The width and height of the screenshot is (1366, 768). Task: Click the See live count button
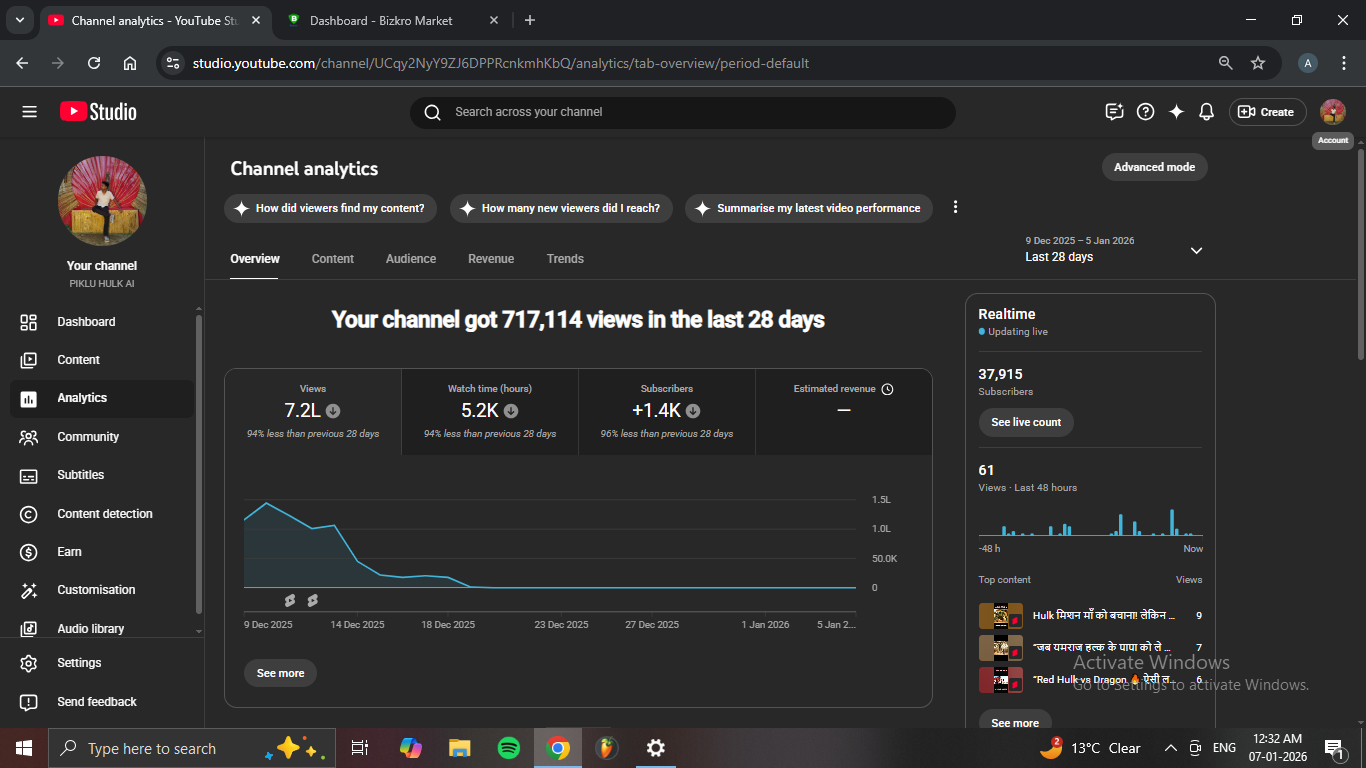(x=1026, y=422)
